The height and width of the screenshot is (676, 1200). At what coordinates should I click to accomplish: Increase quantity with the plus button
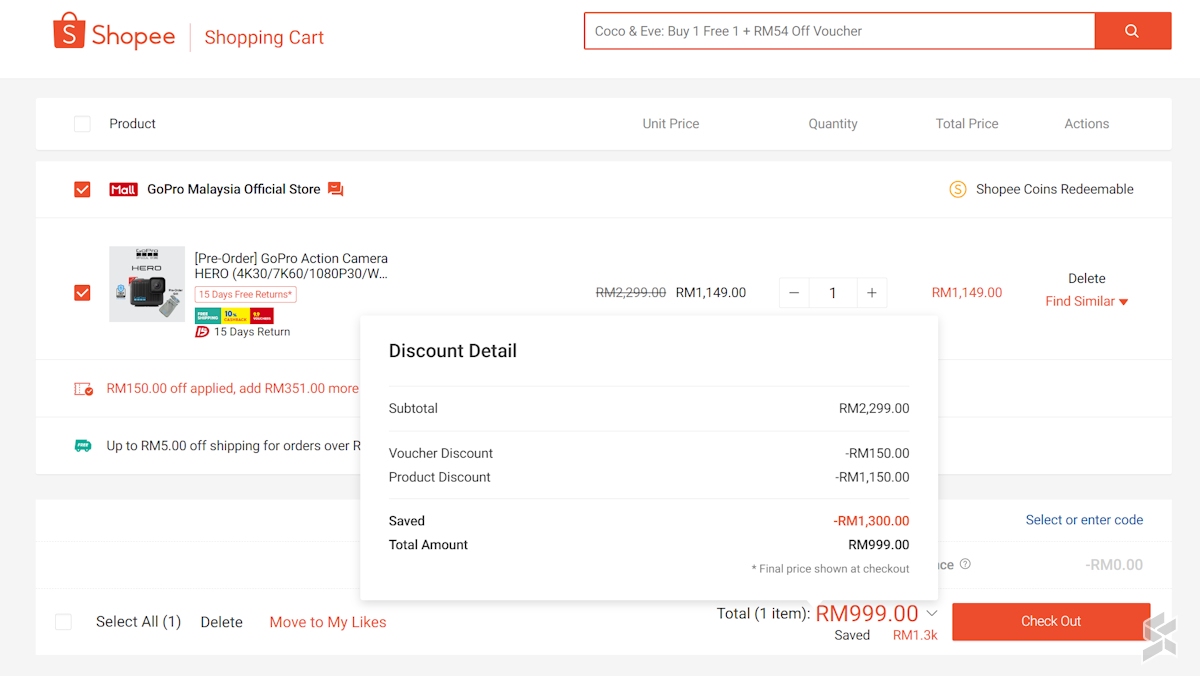click(872, 293)
